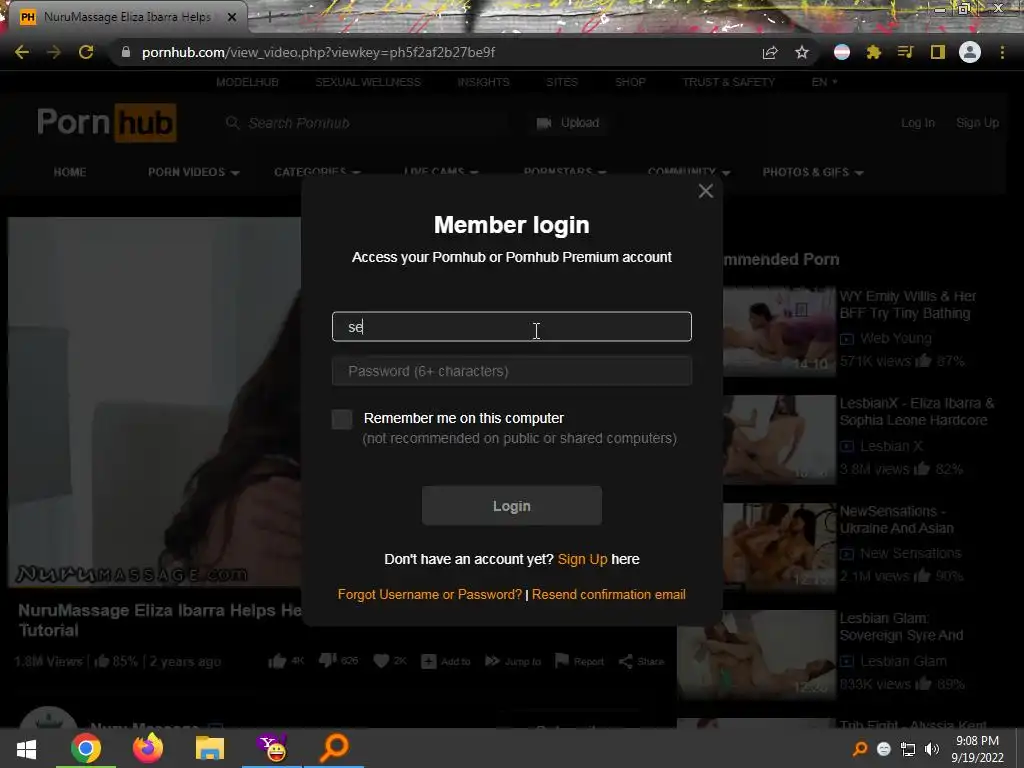
Task: Expand the LIVE CAMS nav dropdown
Action: click(x=441, y=172)
